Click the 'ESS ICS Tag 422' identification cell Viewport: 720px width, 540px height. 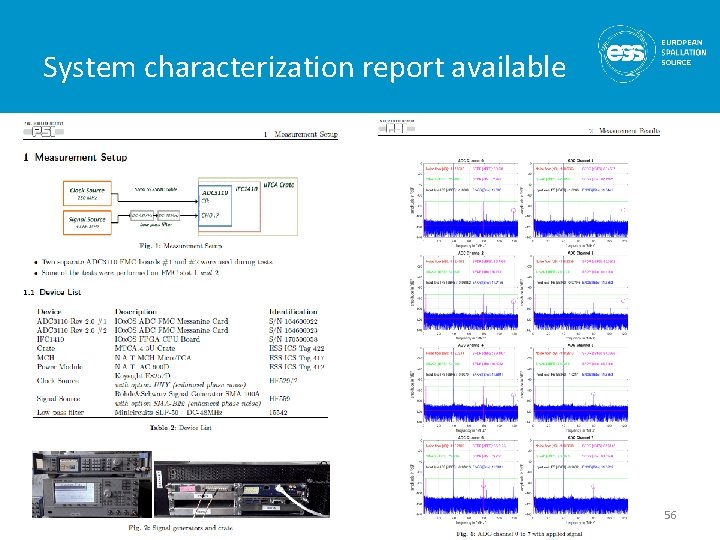297,349
